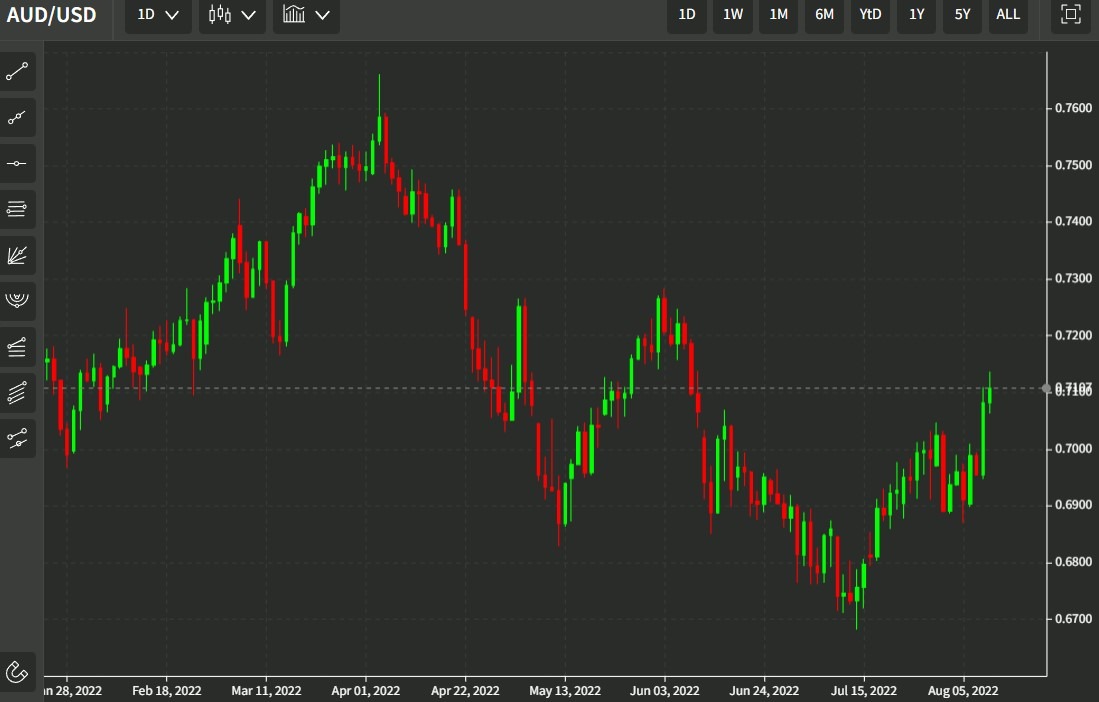Click the Feb 18, 2022 date label
1099x702 pixels.
coord(167,691)
